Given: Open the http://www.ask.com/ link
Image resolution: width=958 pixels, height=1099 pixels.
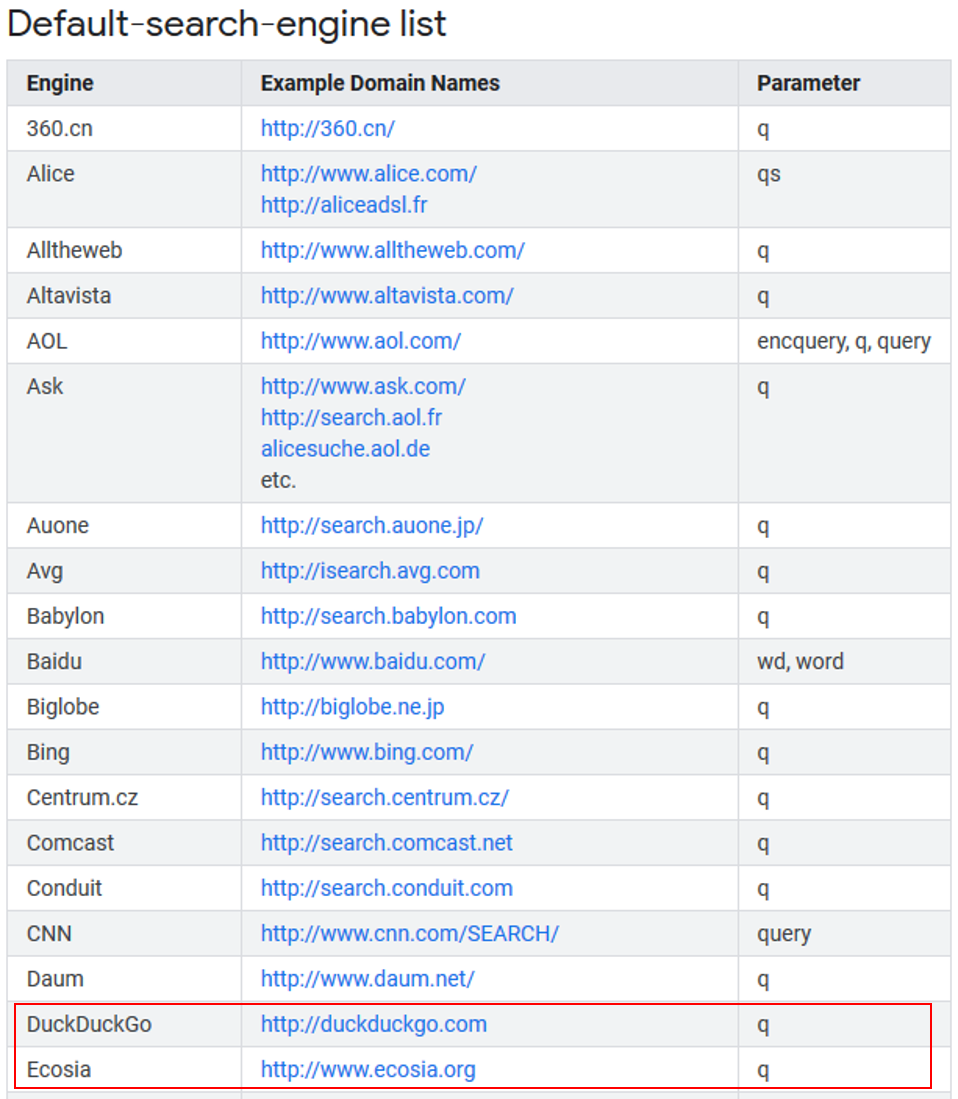Looking at the screenshot, I should point(363,386).
